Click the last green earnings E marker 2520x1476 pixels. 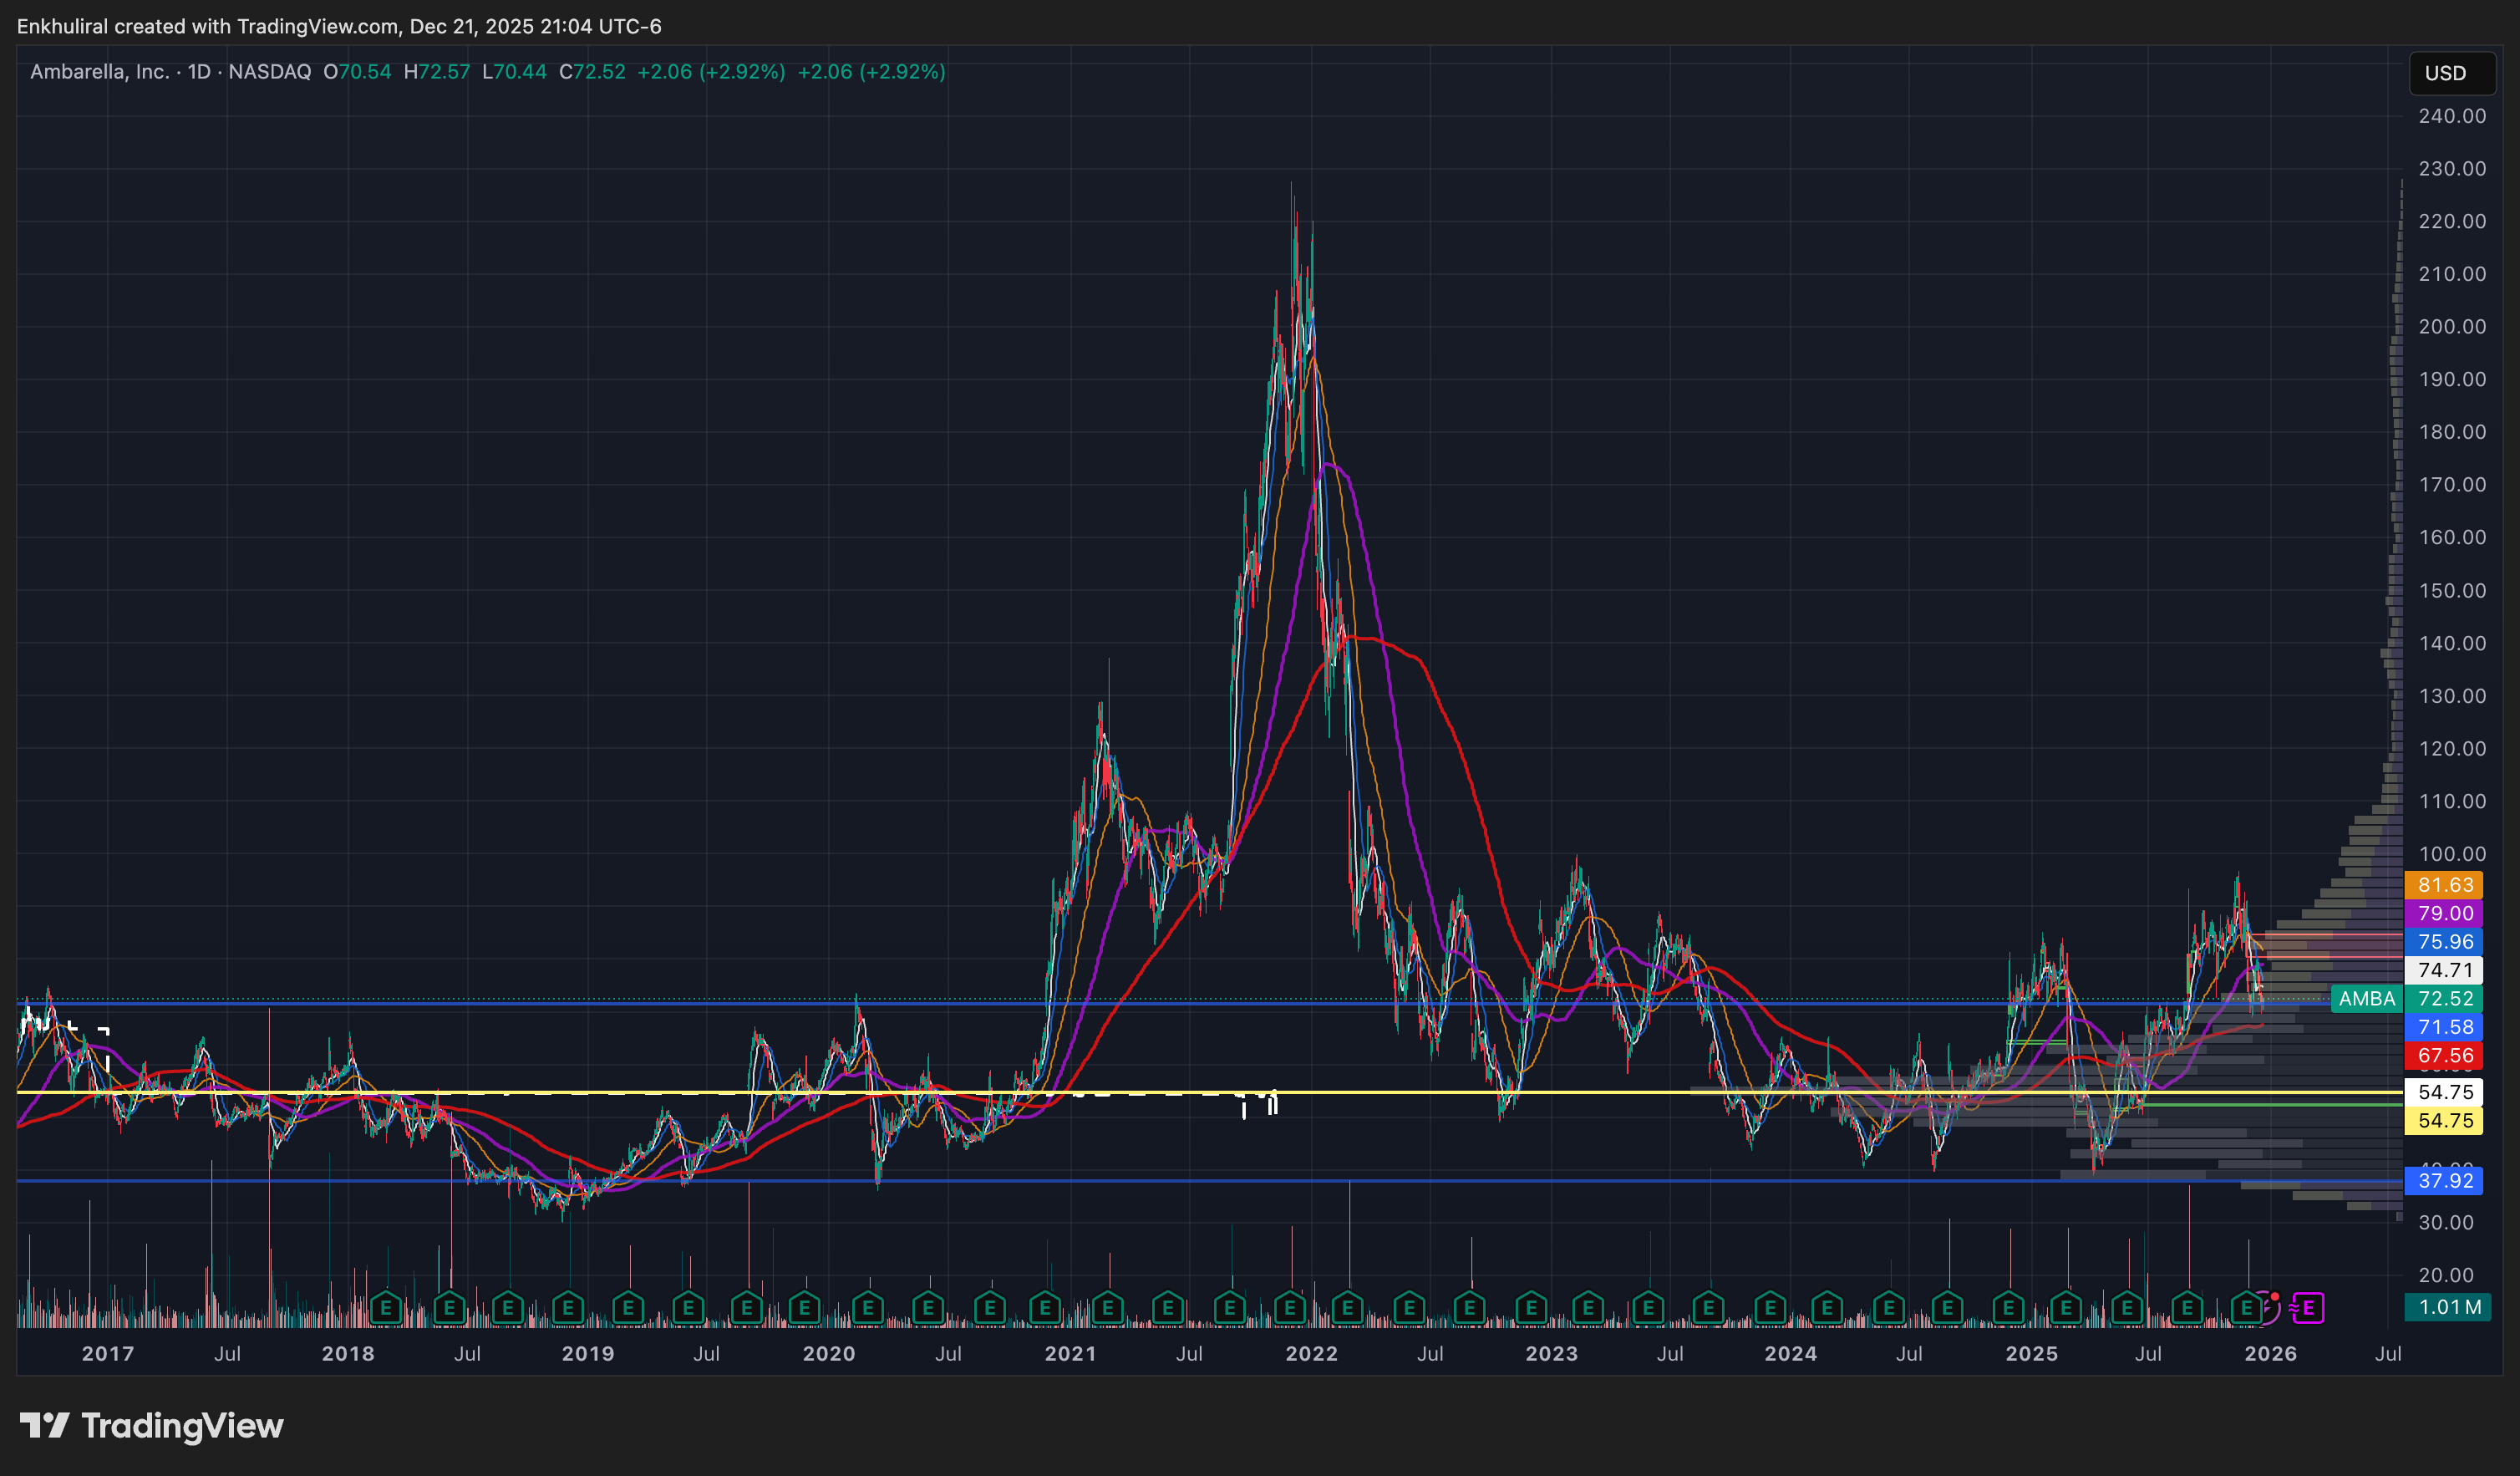(2247, 1307)
